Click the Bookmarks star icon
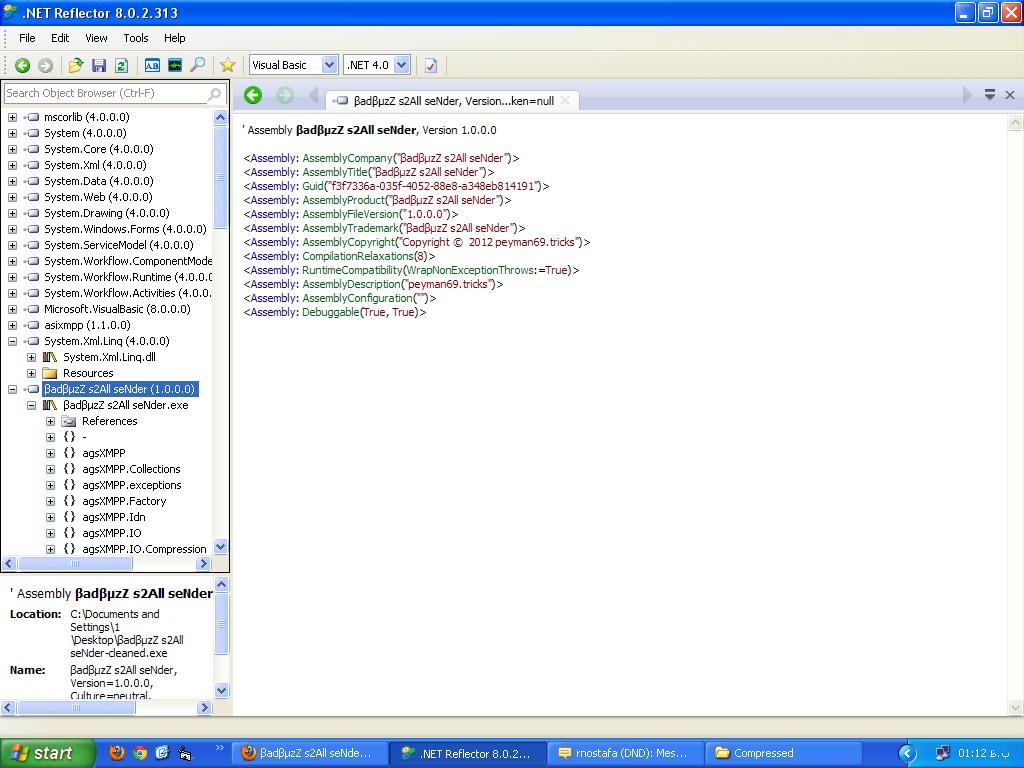This screenshot has width=1024, height=768. [x=227, y=65]
